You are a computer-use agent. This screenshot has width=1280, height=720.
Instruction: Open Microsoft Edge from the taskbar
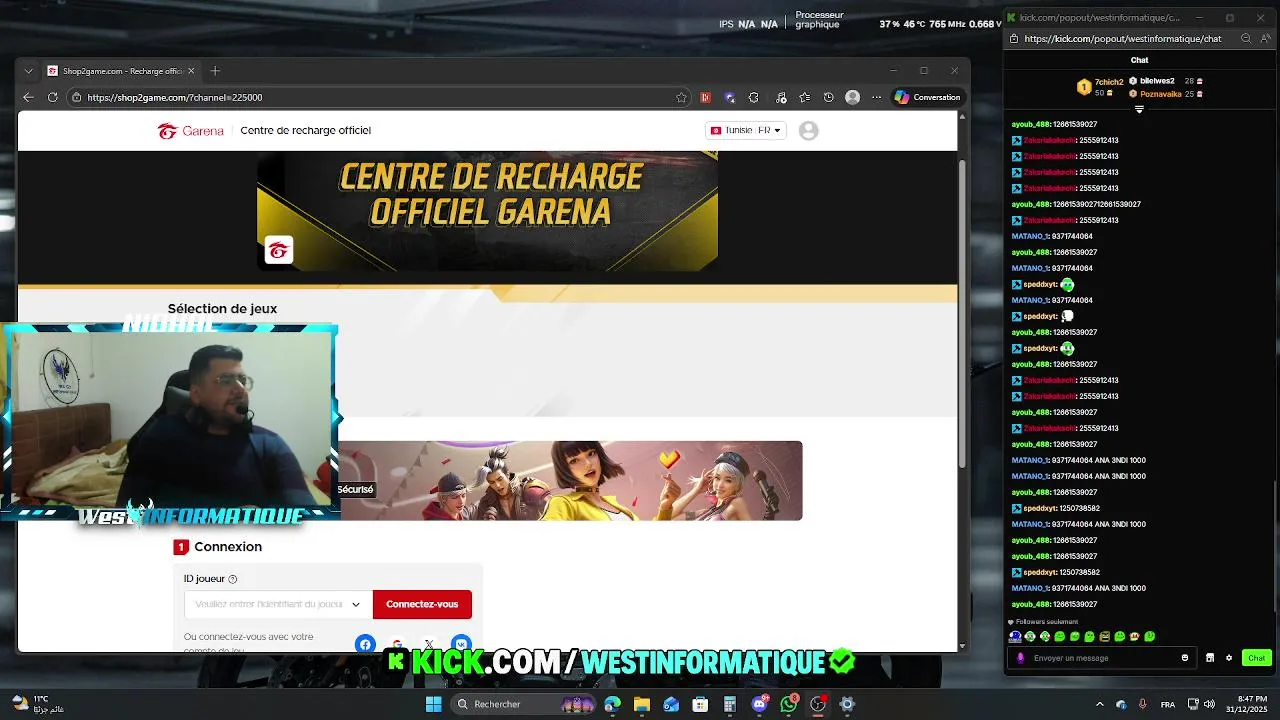(613, 704)
